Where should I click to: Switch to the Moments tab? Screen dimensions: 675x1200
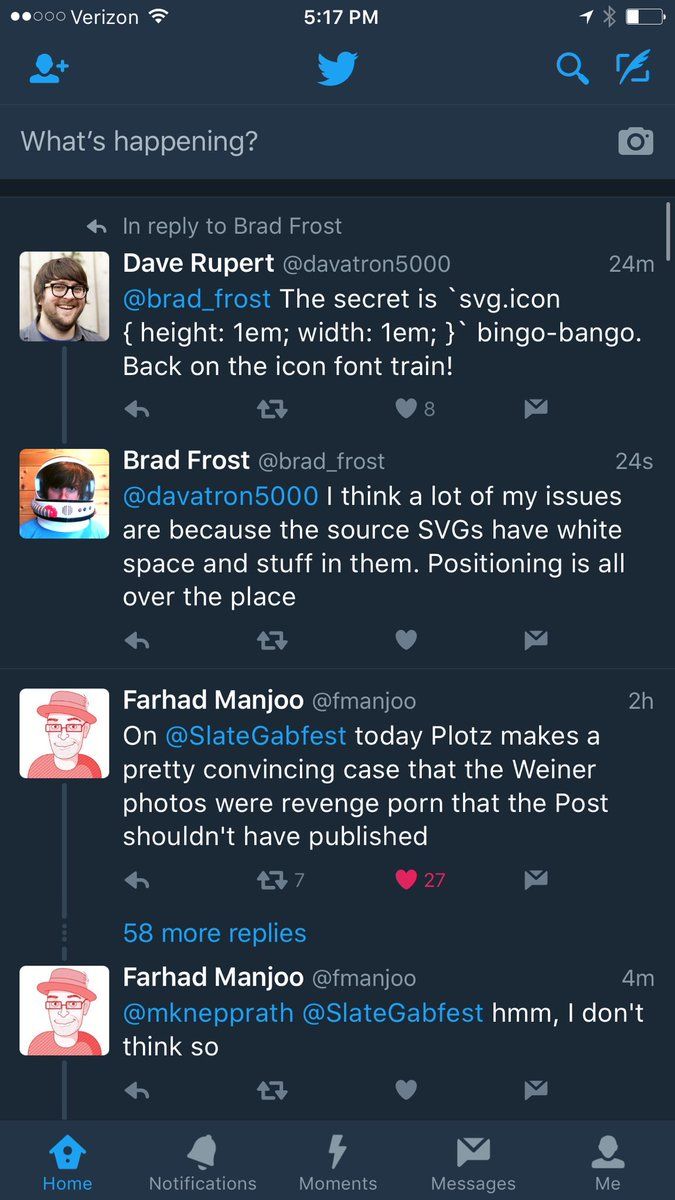pyautogui.click(x=338, y=1163)
